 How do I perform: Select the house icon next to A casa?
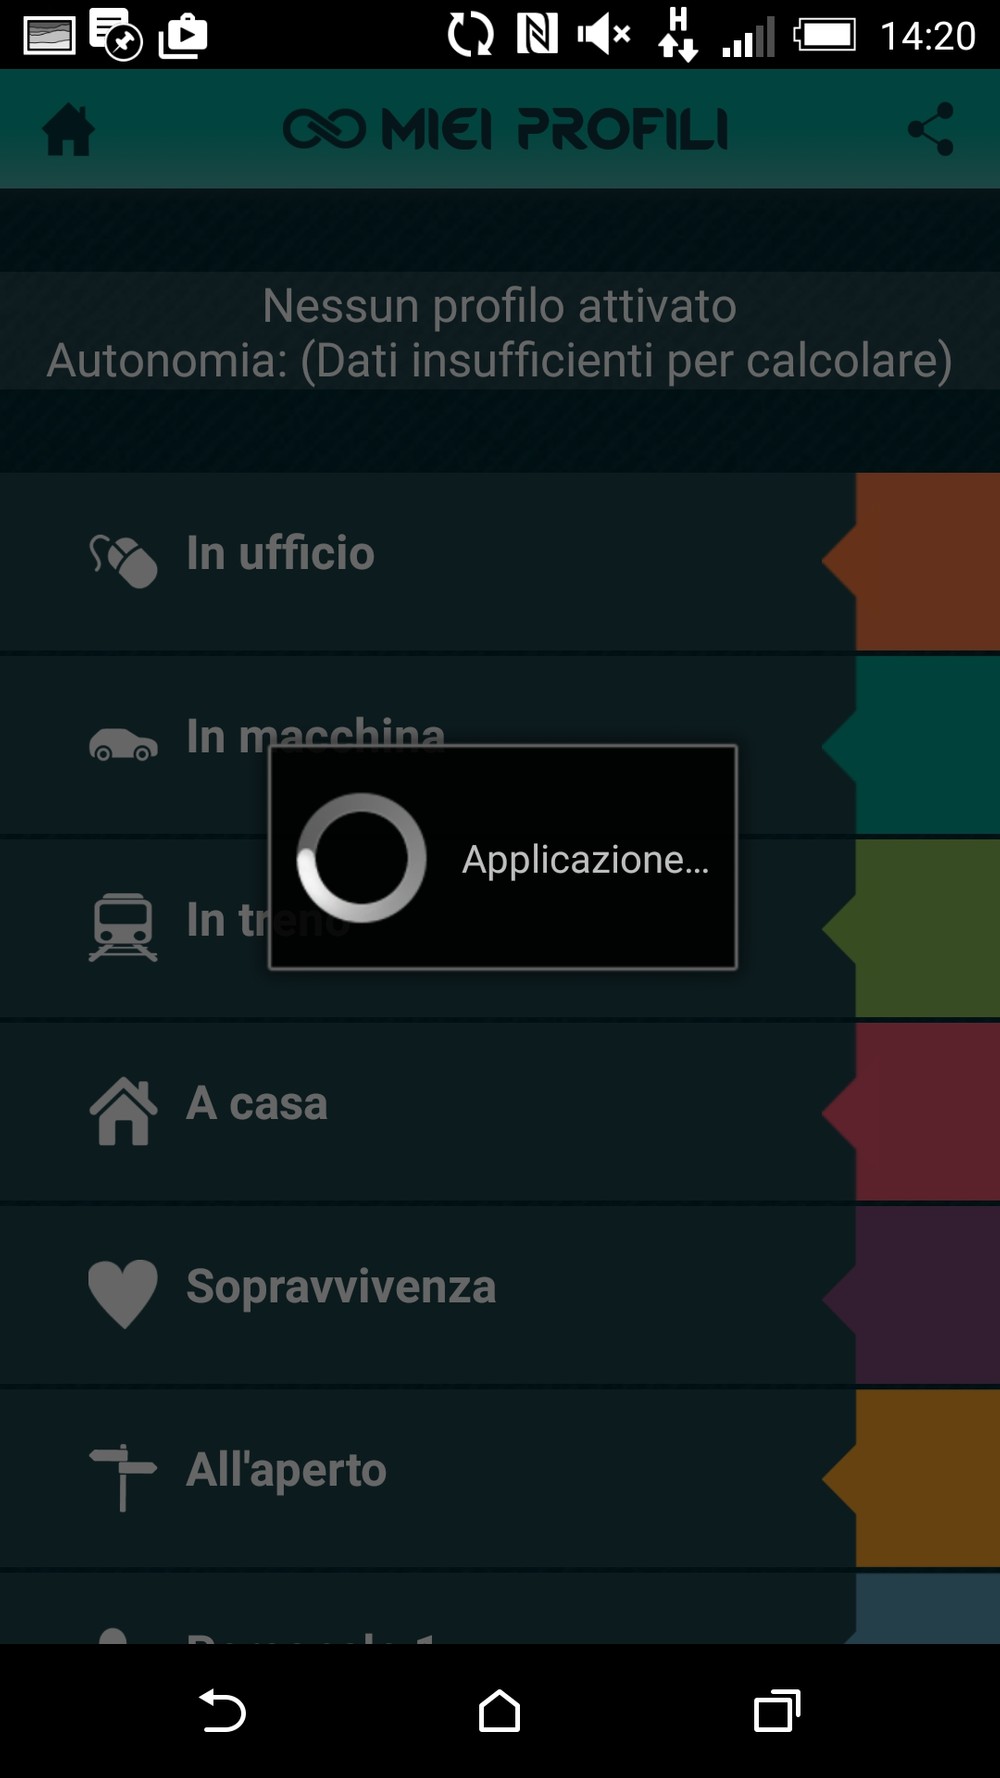pos(123,1110)
